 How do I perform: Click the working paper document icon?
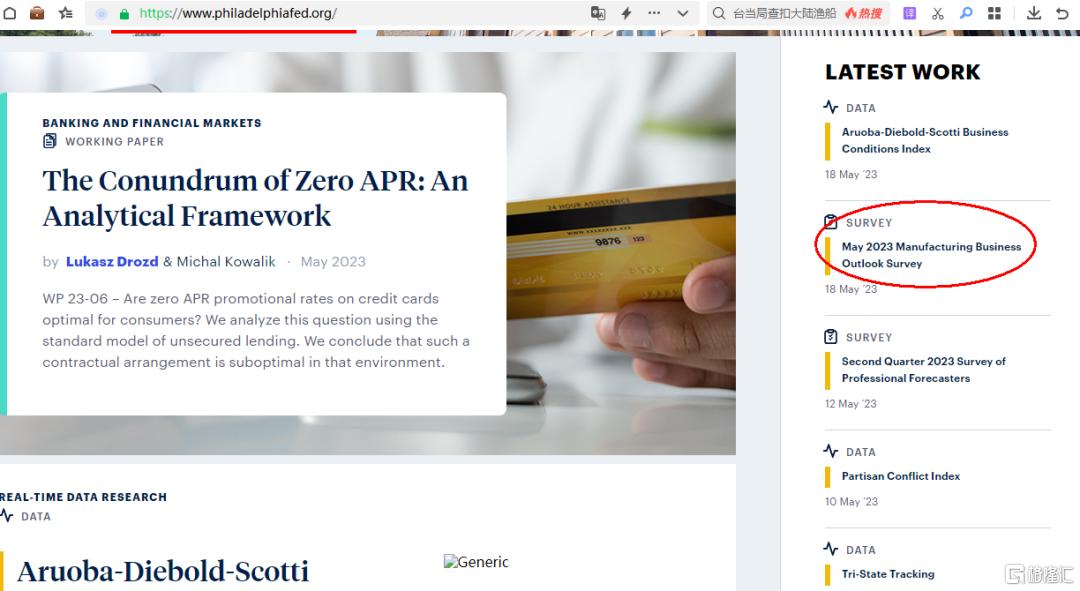(50, 141)
